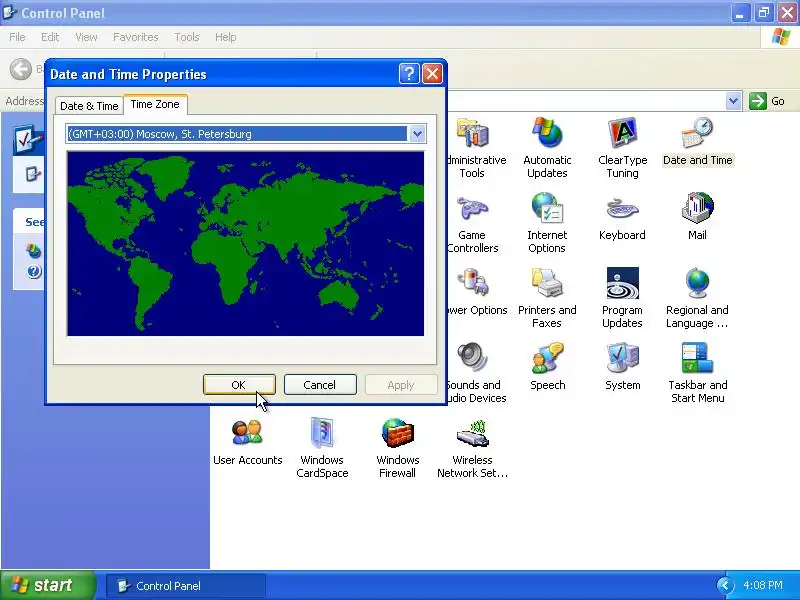Open Administrative Tools icon
The width and height of the screenshot is (800, 600).
pos(472,135)
